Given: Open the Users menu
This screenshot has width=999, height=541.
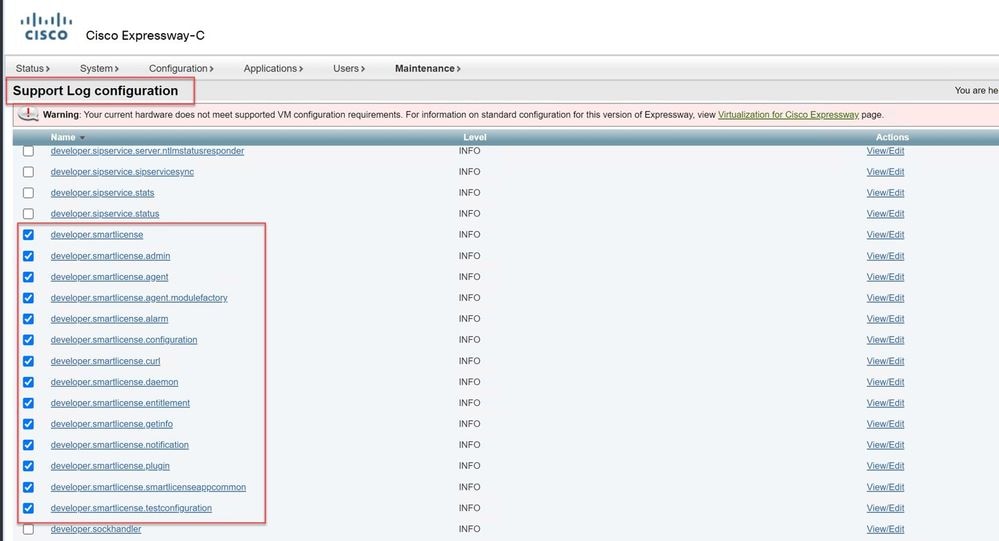Looking at the screenshot, I should click(x=349, y=68).
